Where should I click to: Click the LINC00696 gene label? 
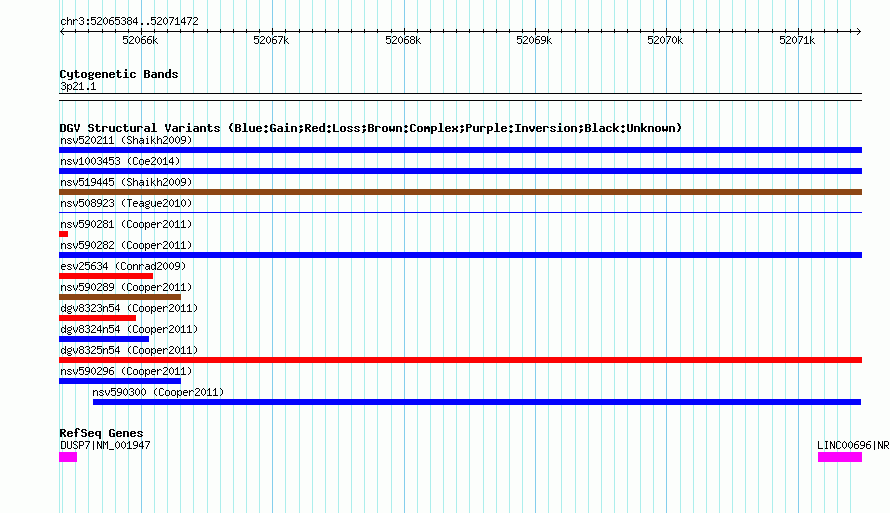pyautogui.click(x=853, y=445)
